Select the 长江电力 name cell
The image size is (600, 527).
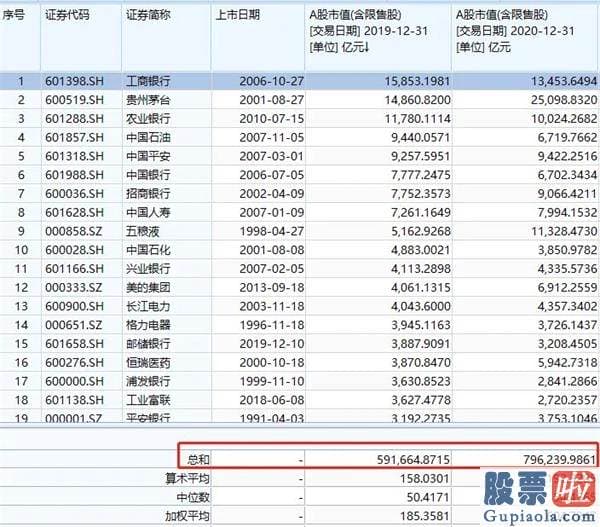[148, 306]
